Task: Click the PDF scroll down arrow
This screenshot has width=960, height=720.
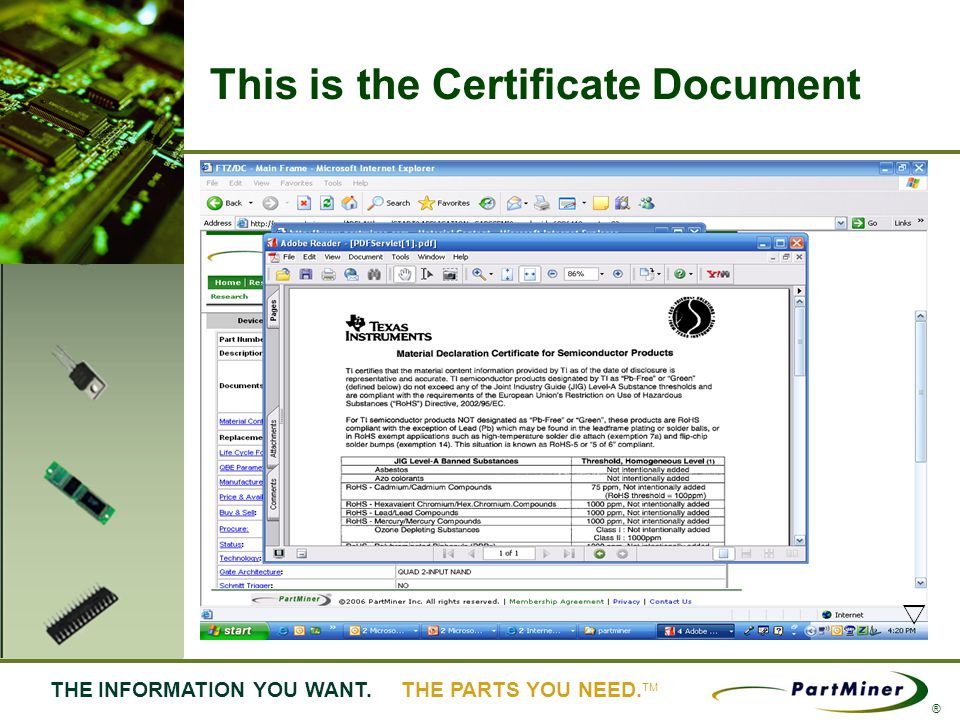Action: click(800, 540)
